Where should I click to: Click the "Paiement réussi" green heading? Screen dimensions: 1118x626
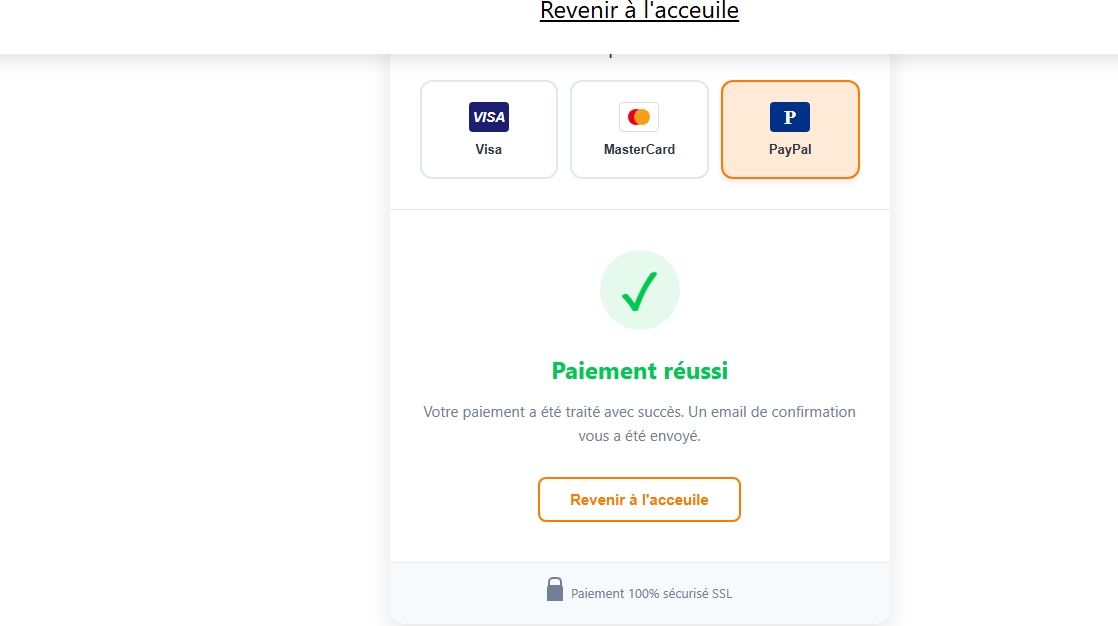click(639, 371)
